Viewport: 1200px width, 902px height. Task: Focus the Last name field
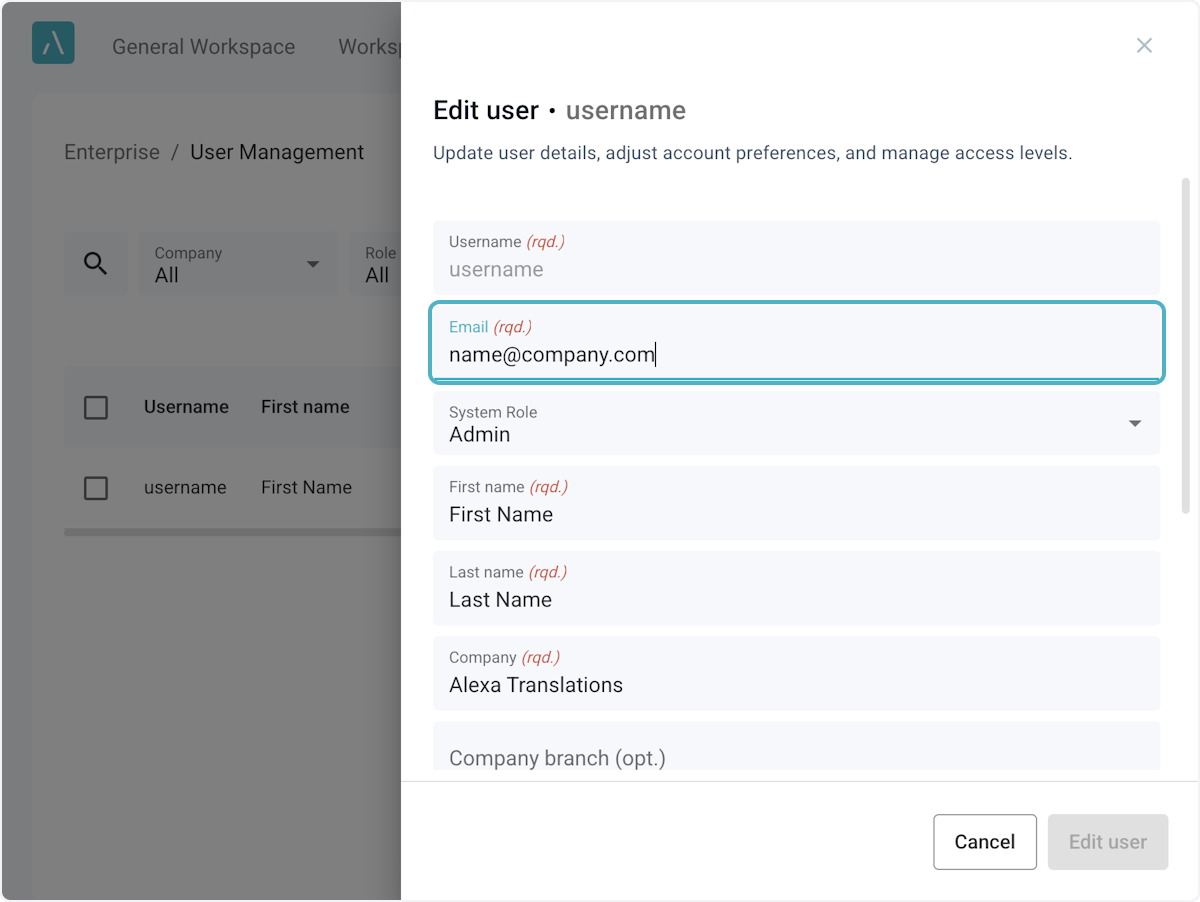(x=796, y=599)
